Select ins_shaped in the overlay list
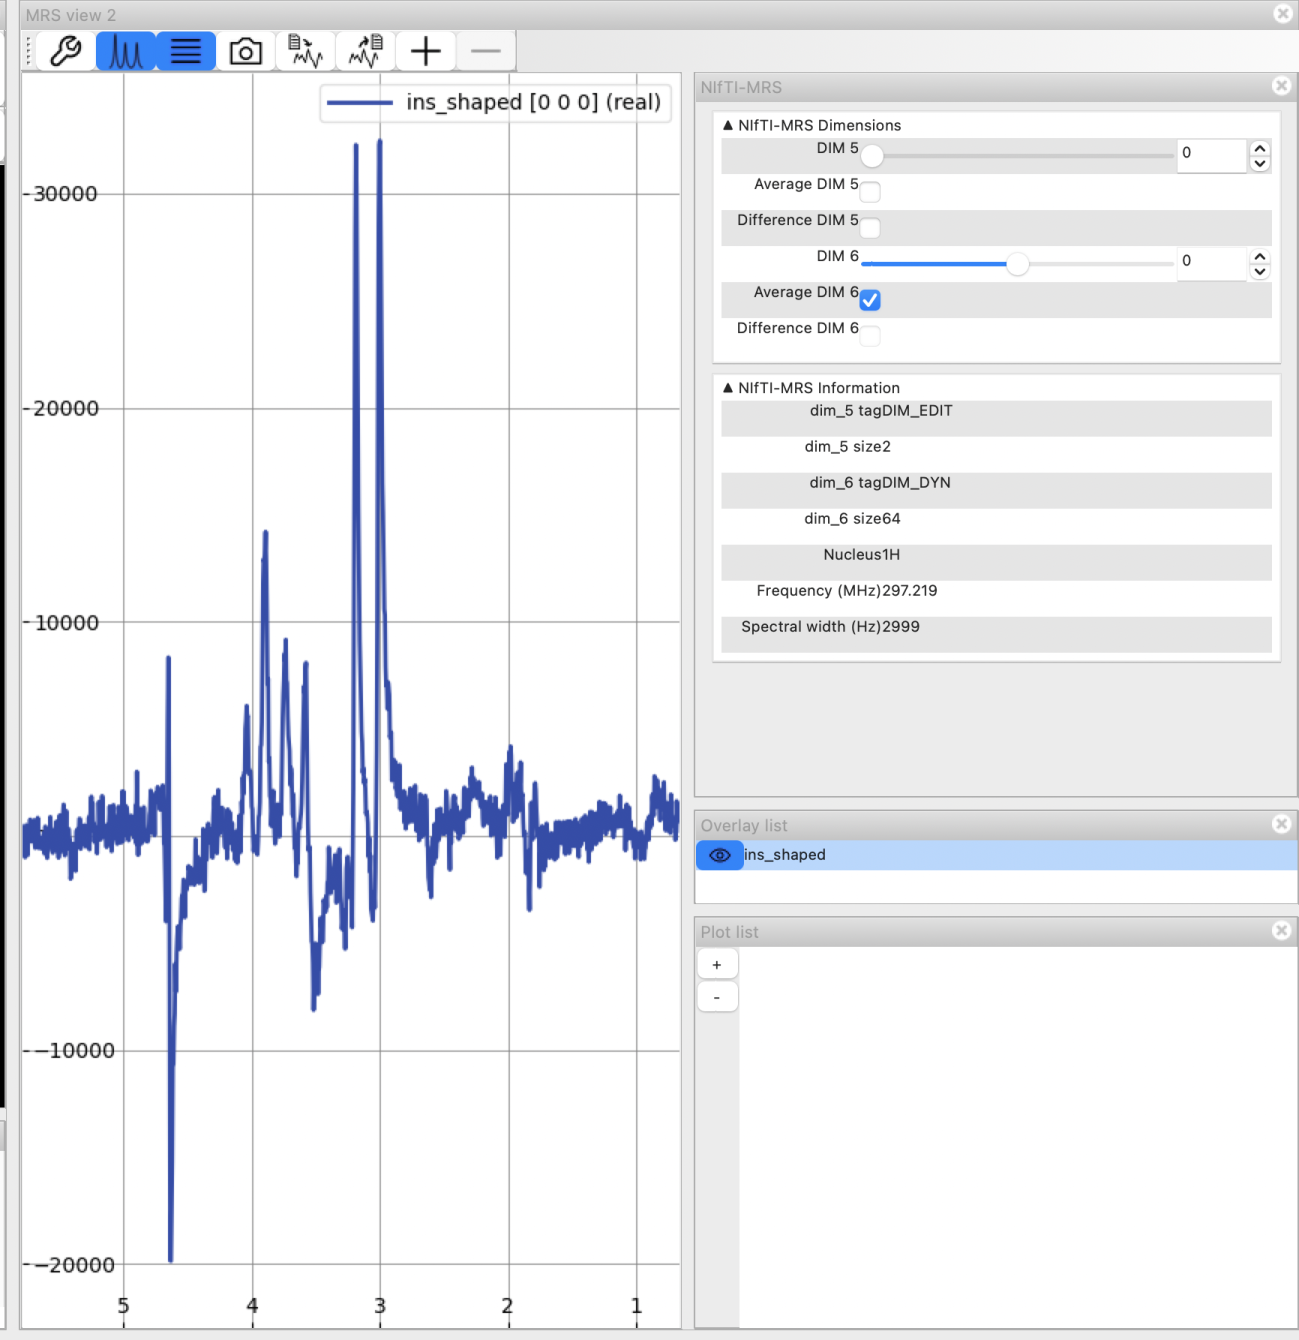1299x1340 pixels. pyautogui.click(x=785, y=855)
